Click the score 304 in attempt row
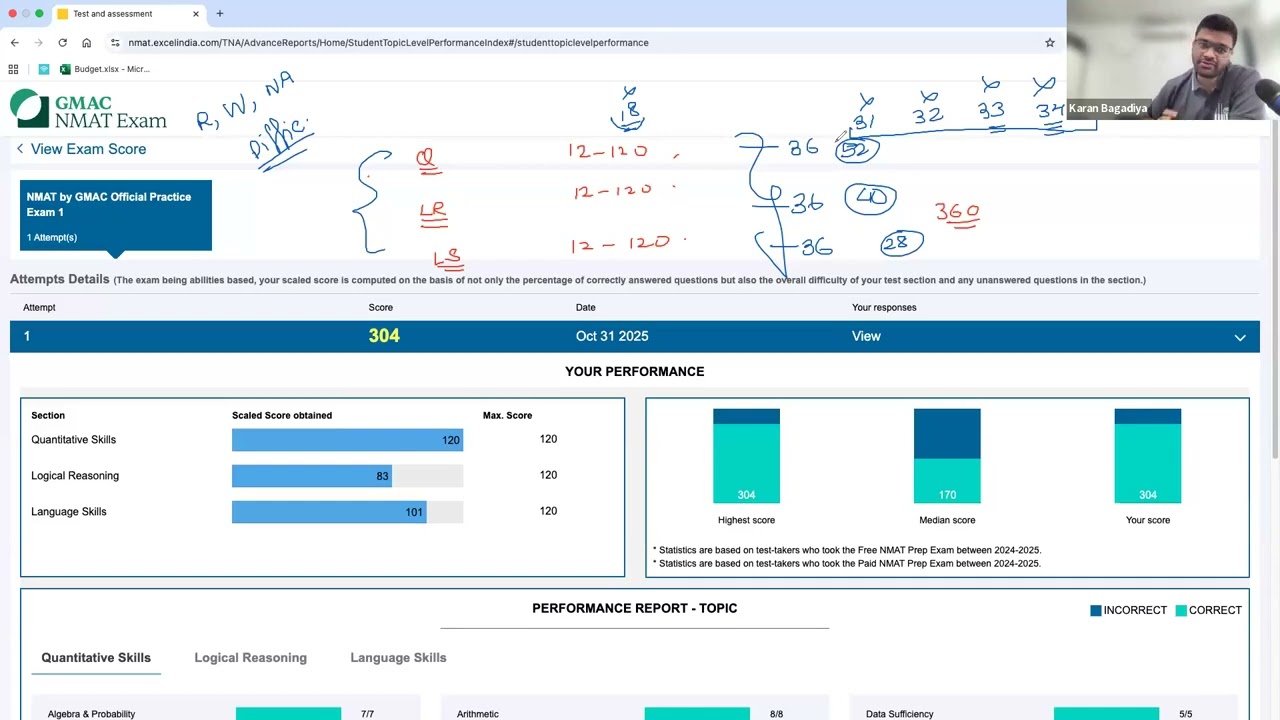1280x720 pixels. pos(384,336)
